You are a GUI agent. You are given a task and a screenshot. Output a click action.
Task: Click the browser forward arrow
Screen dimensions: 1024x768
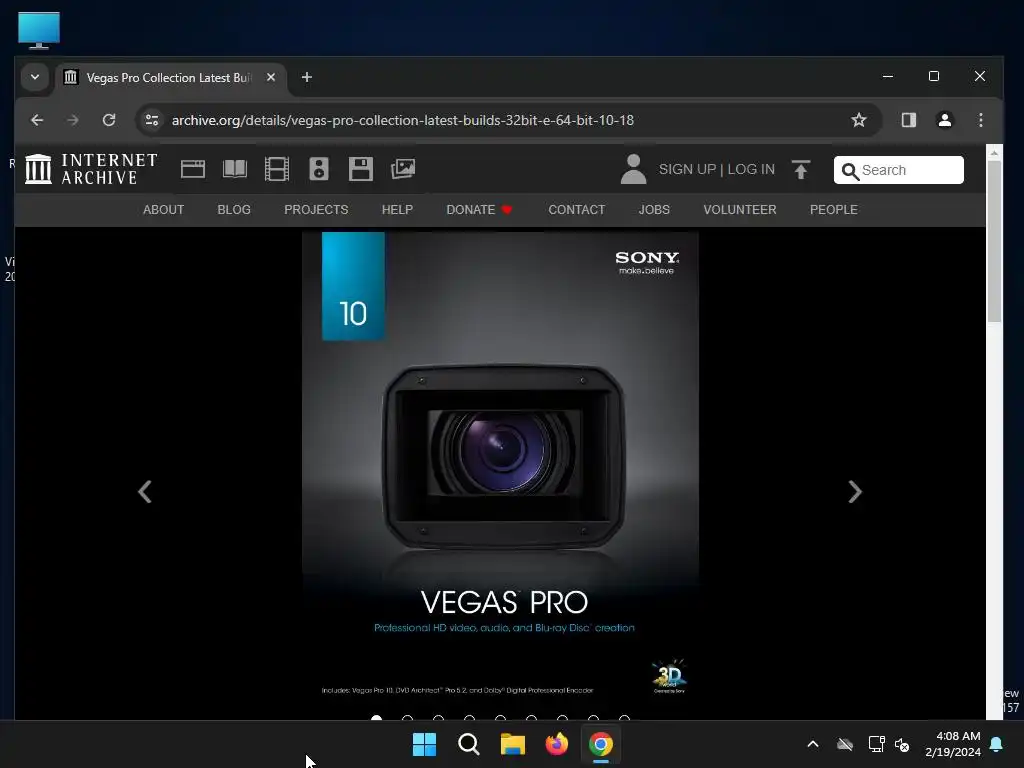[x=72, y=120]
